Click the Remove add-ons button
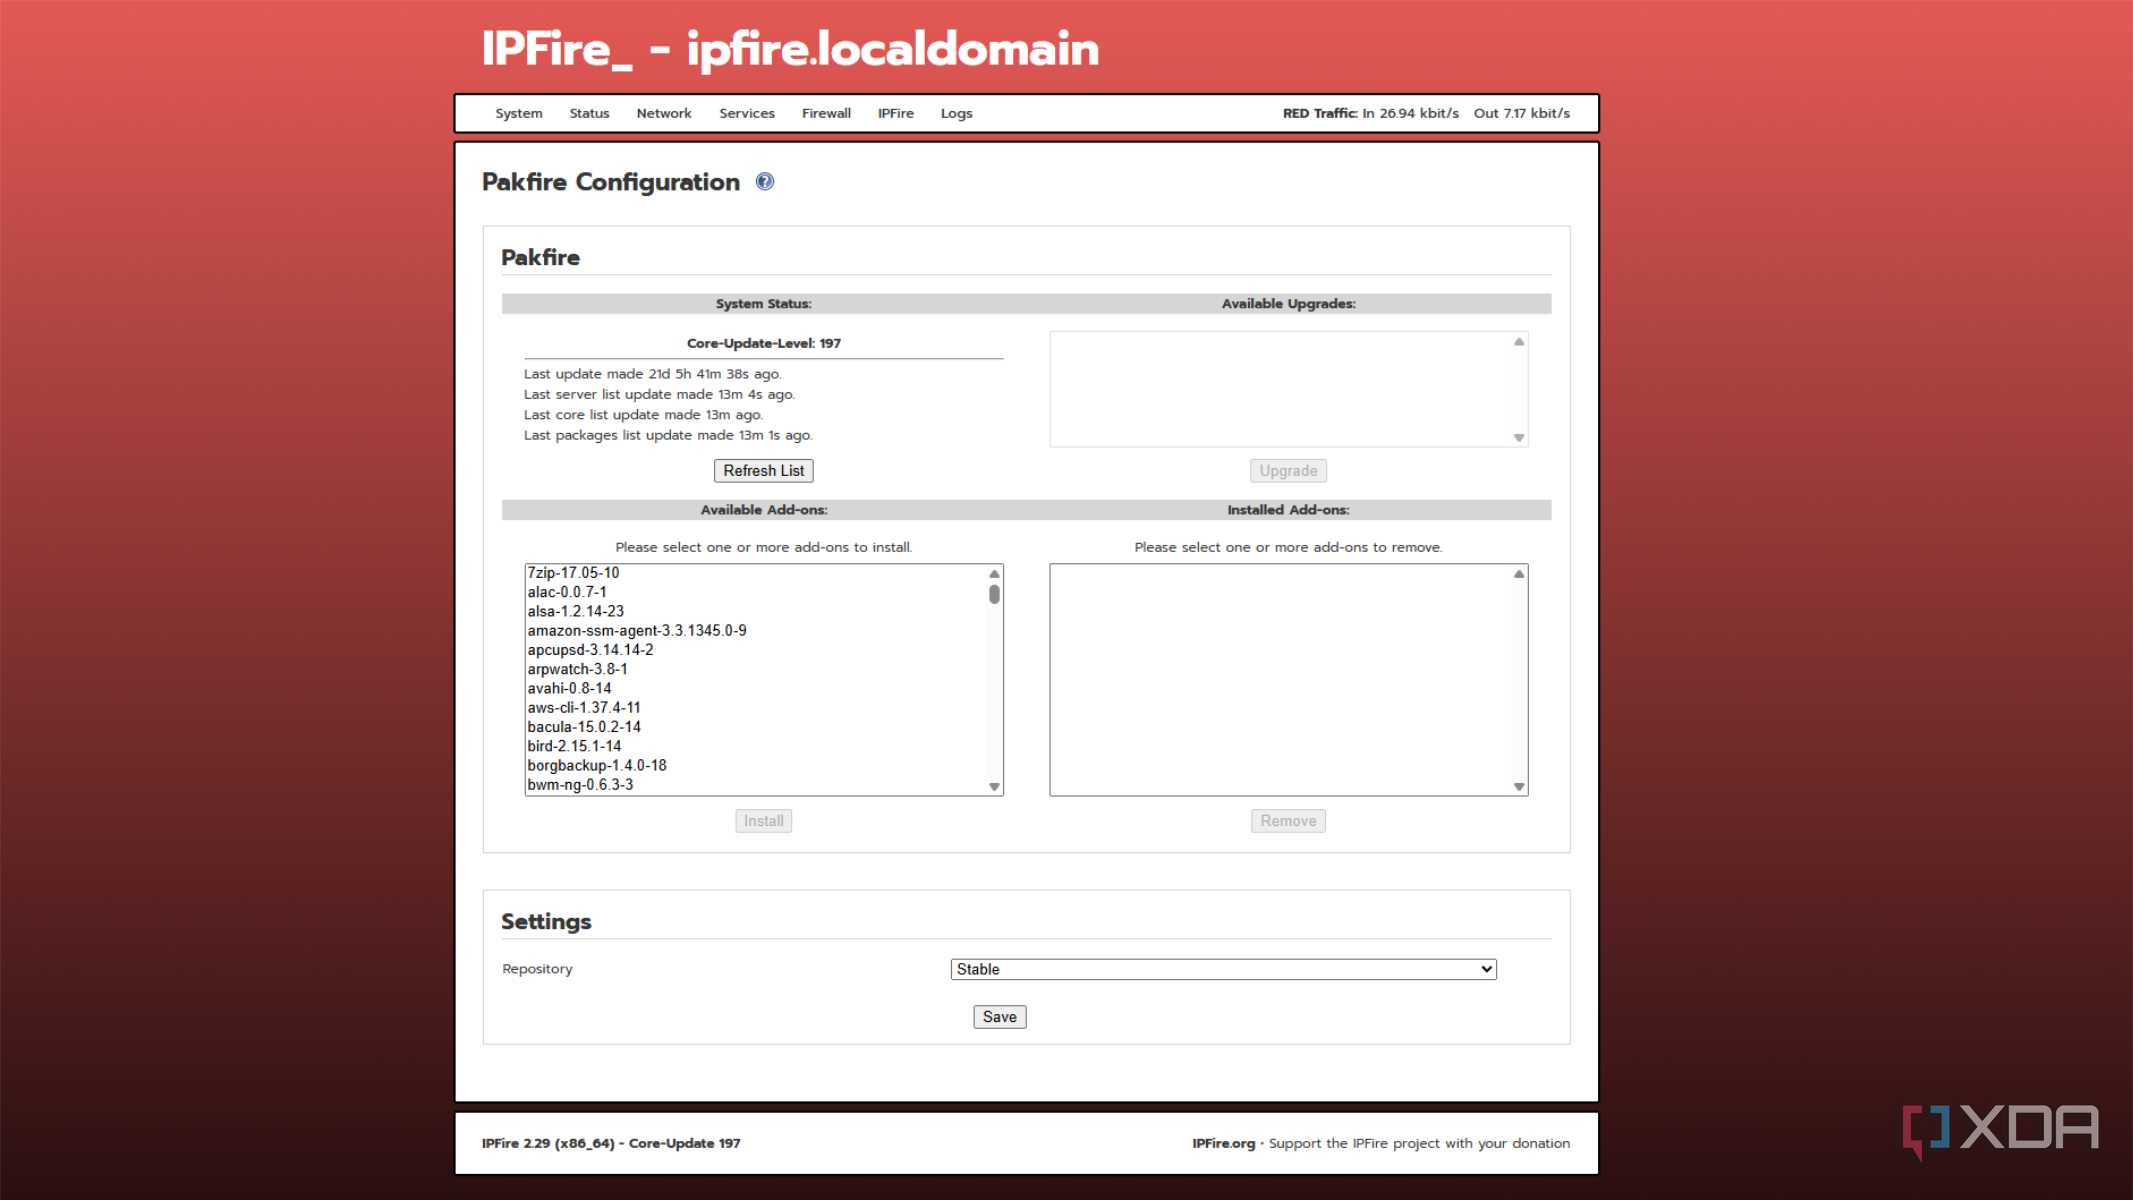This screenshot has width=2133, height=1200. coord(1288,820)
